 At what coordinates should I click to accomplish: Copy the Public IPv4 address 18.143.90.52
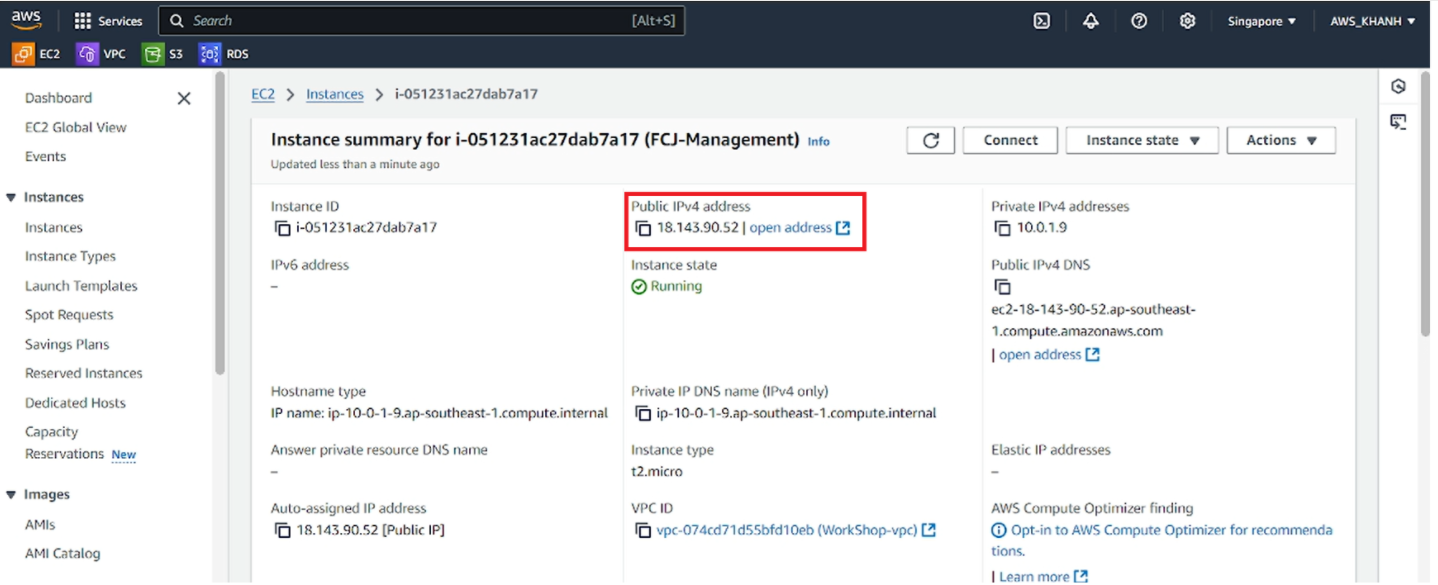(x=643, y=227)
